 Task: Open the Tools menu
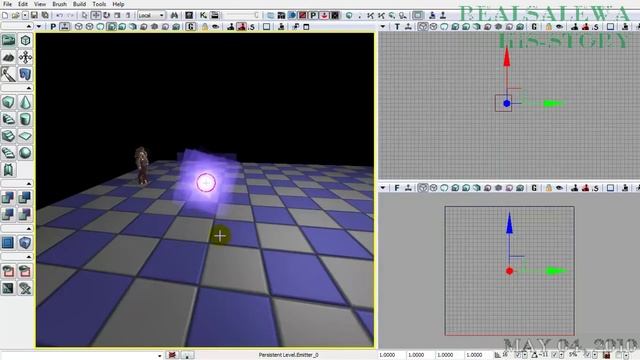coord(99,4)
